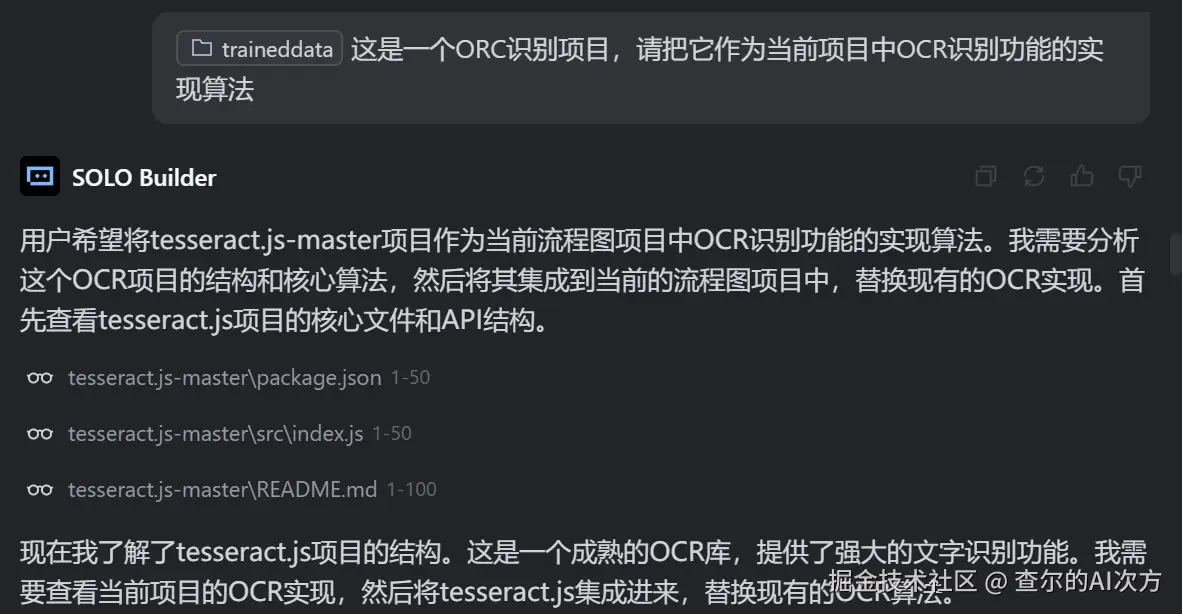
Task: Click the 掘金技术社区 watermark text
Action: 903,581
